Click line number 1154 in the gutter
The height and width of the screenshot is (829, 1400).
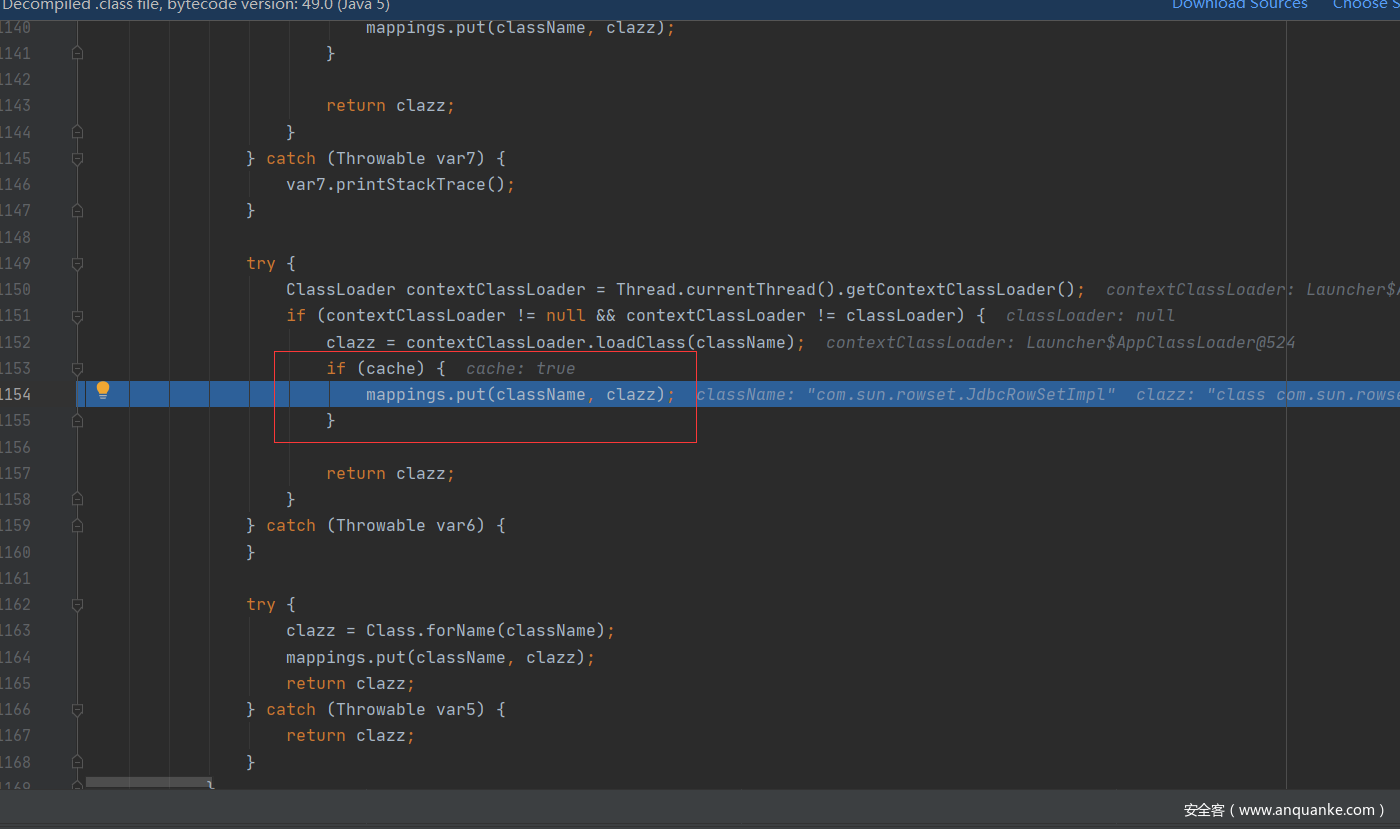point(15,394)
